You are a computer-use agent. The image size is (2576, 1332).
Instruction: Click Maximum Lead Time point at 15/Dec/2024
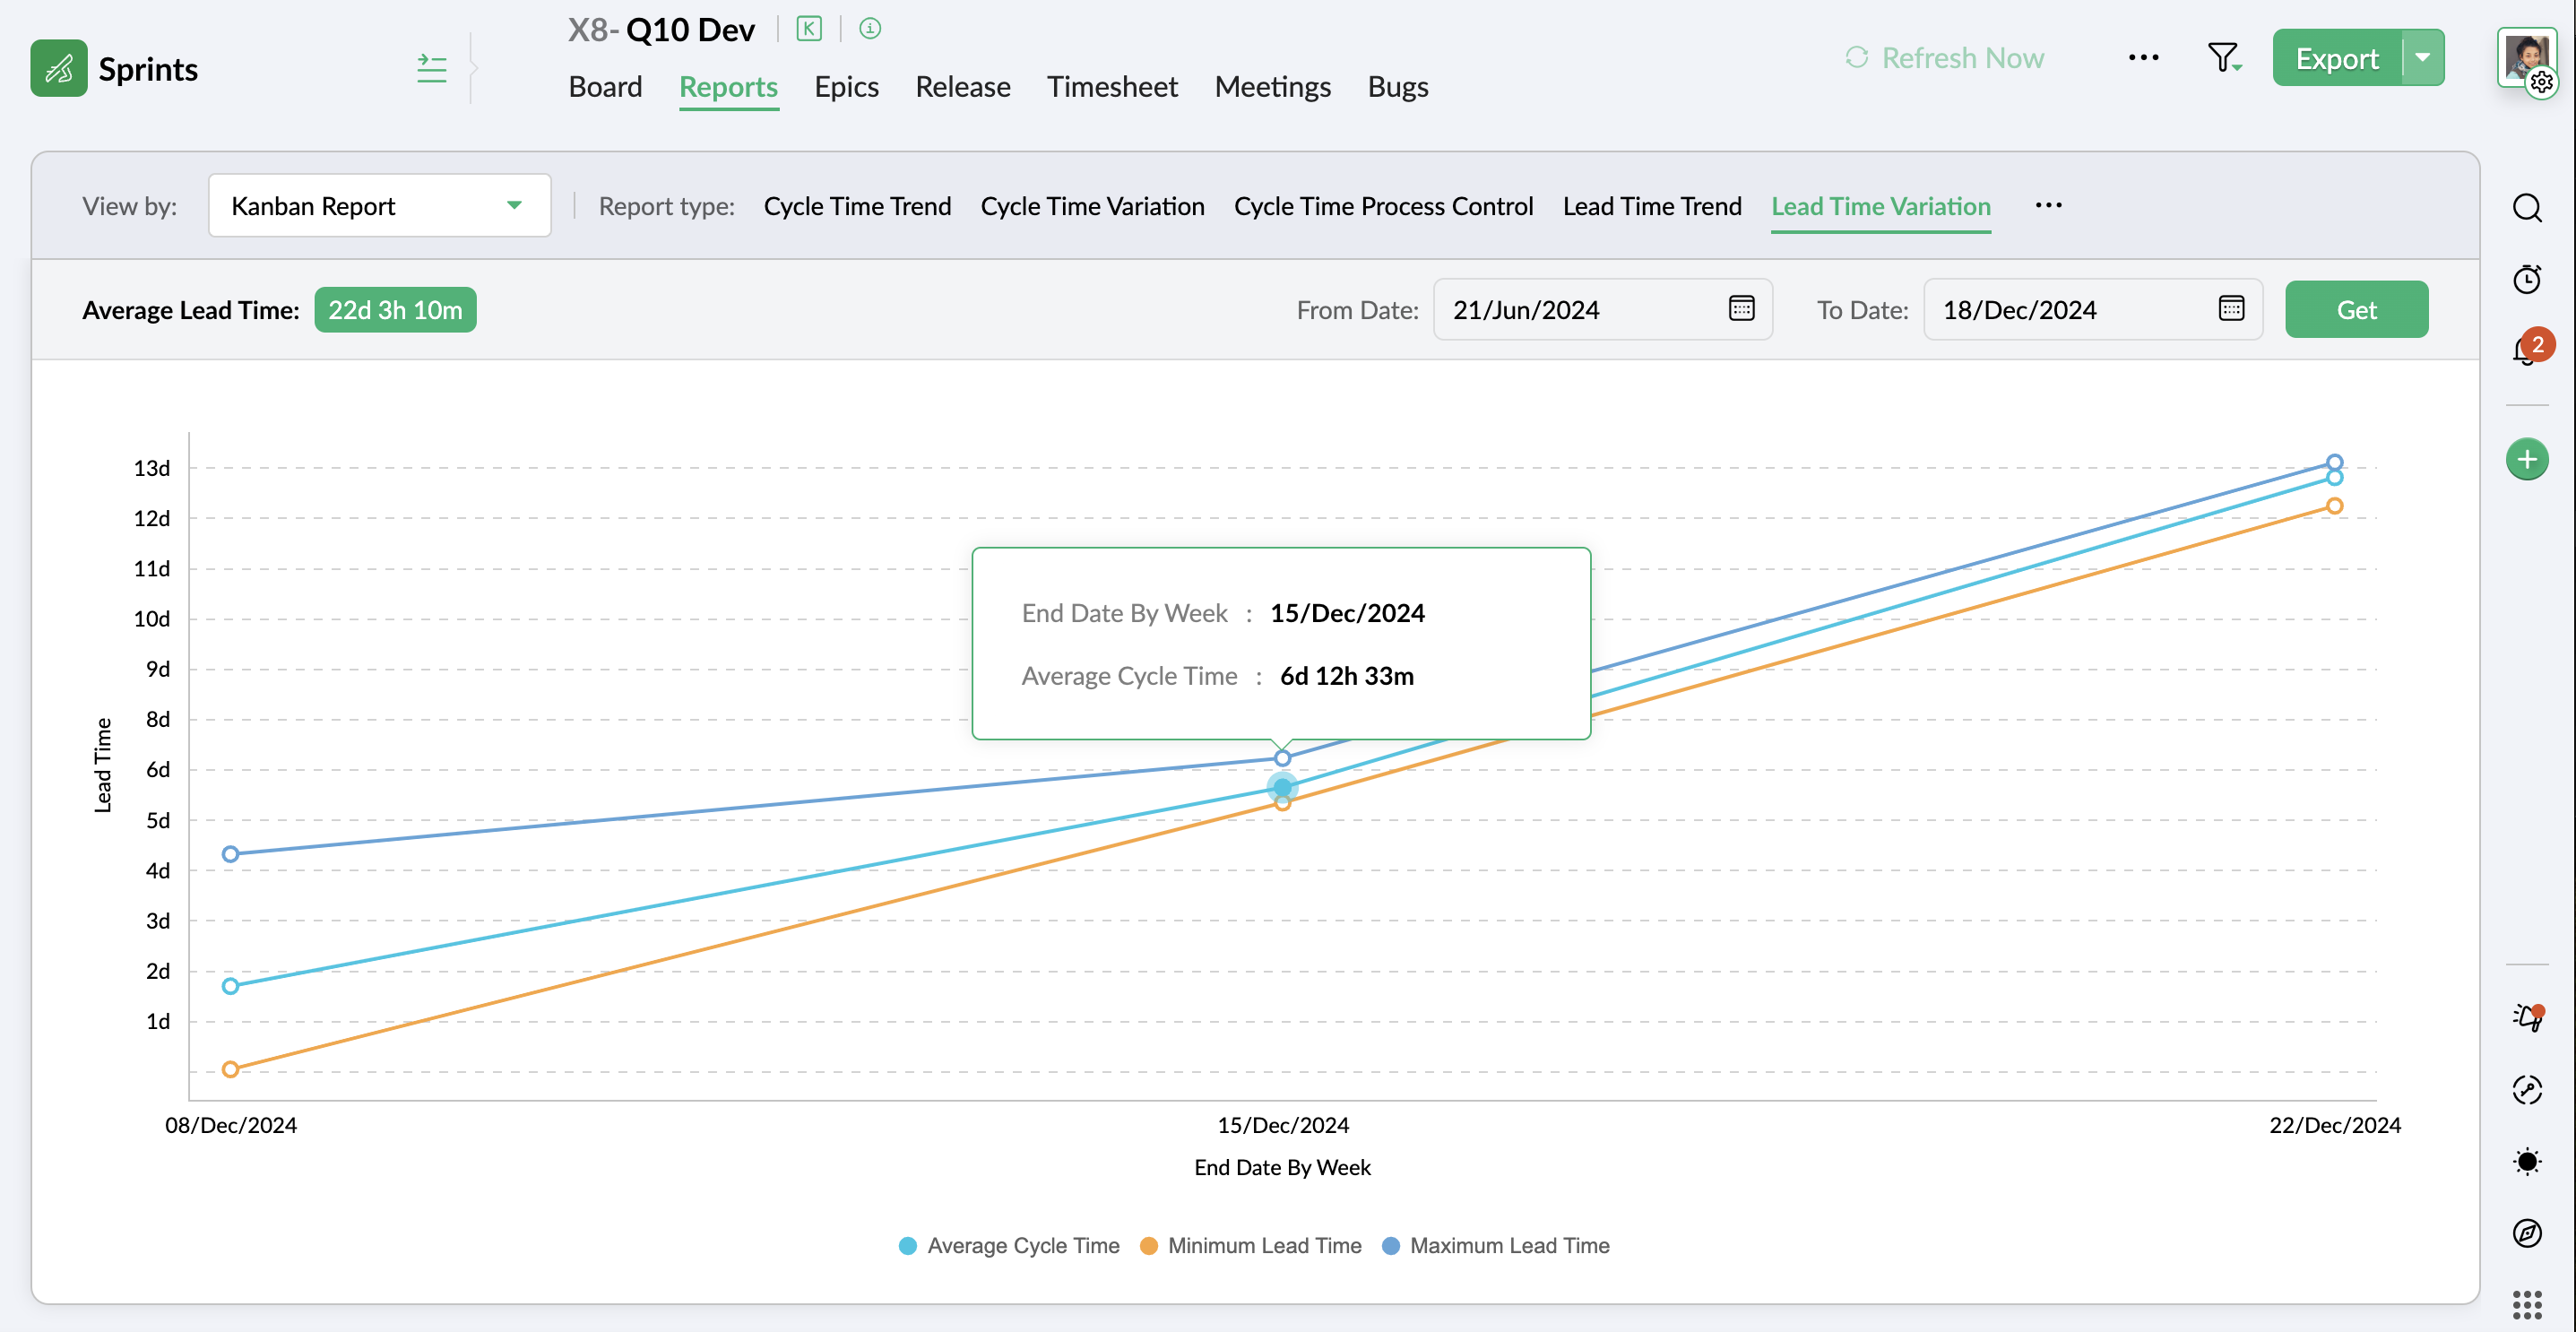click(x=1282, y=758)
